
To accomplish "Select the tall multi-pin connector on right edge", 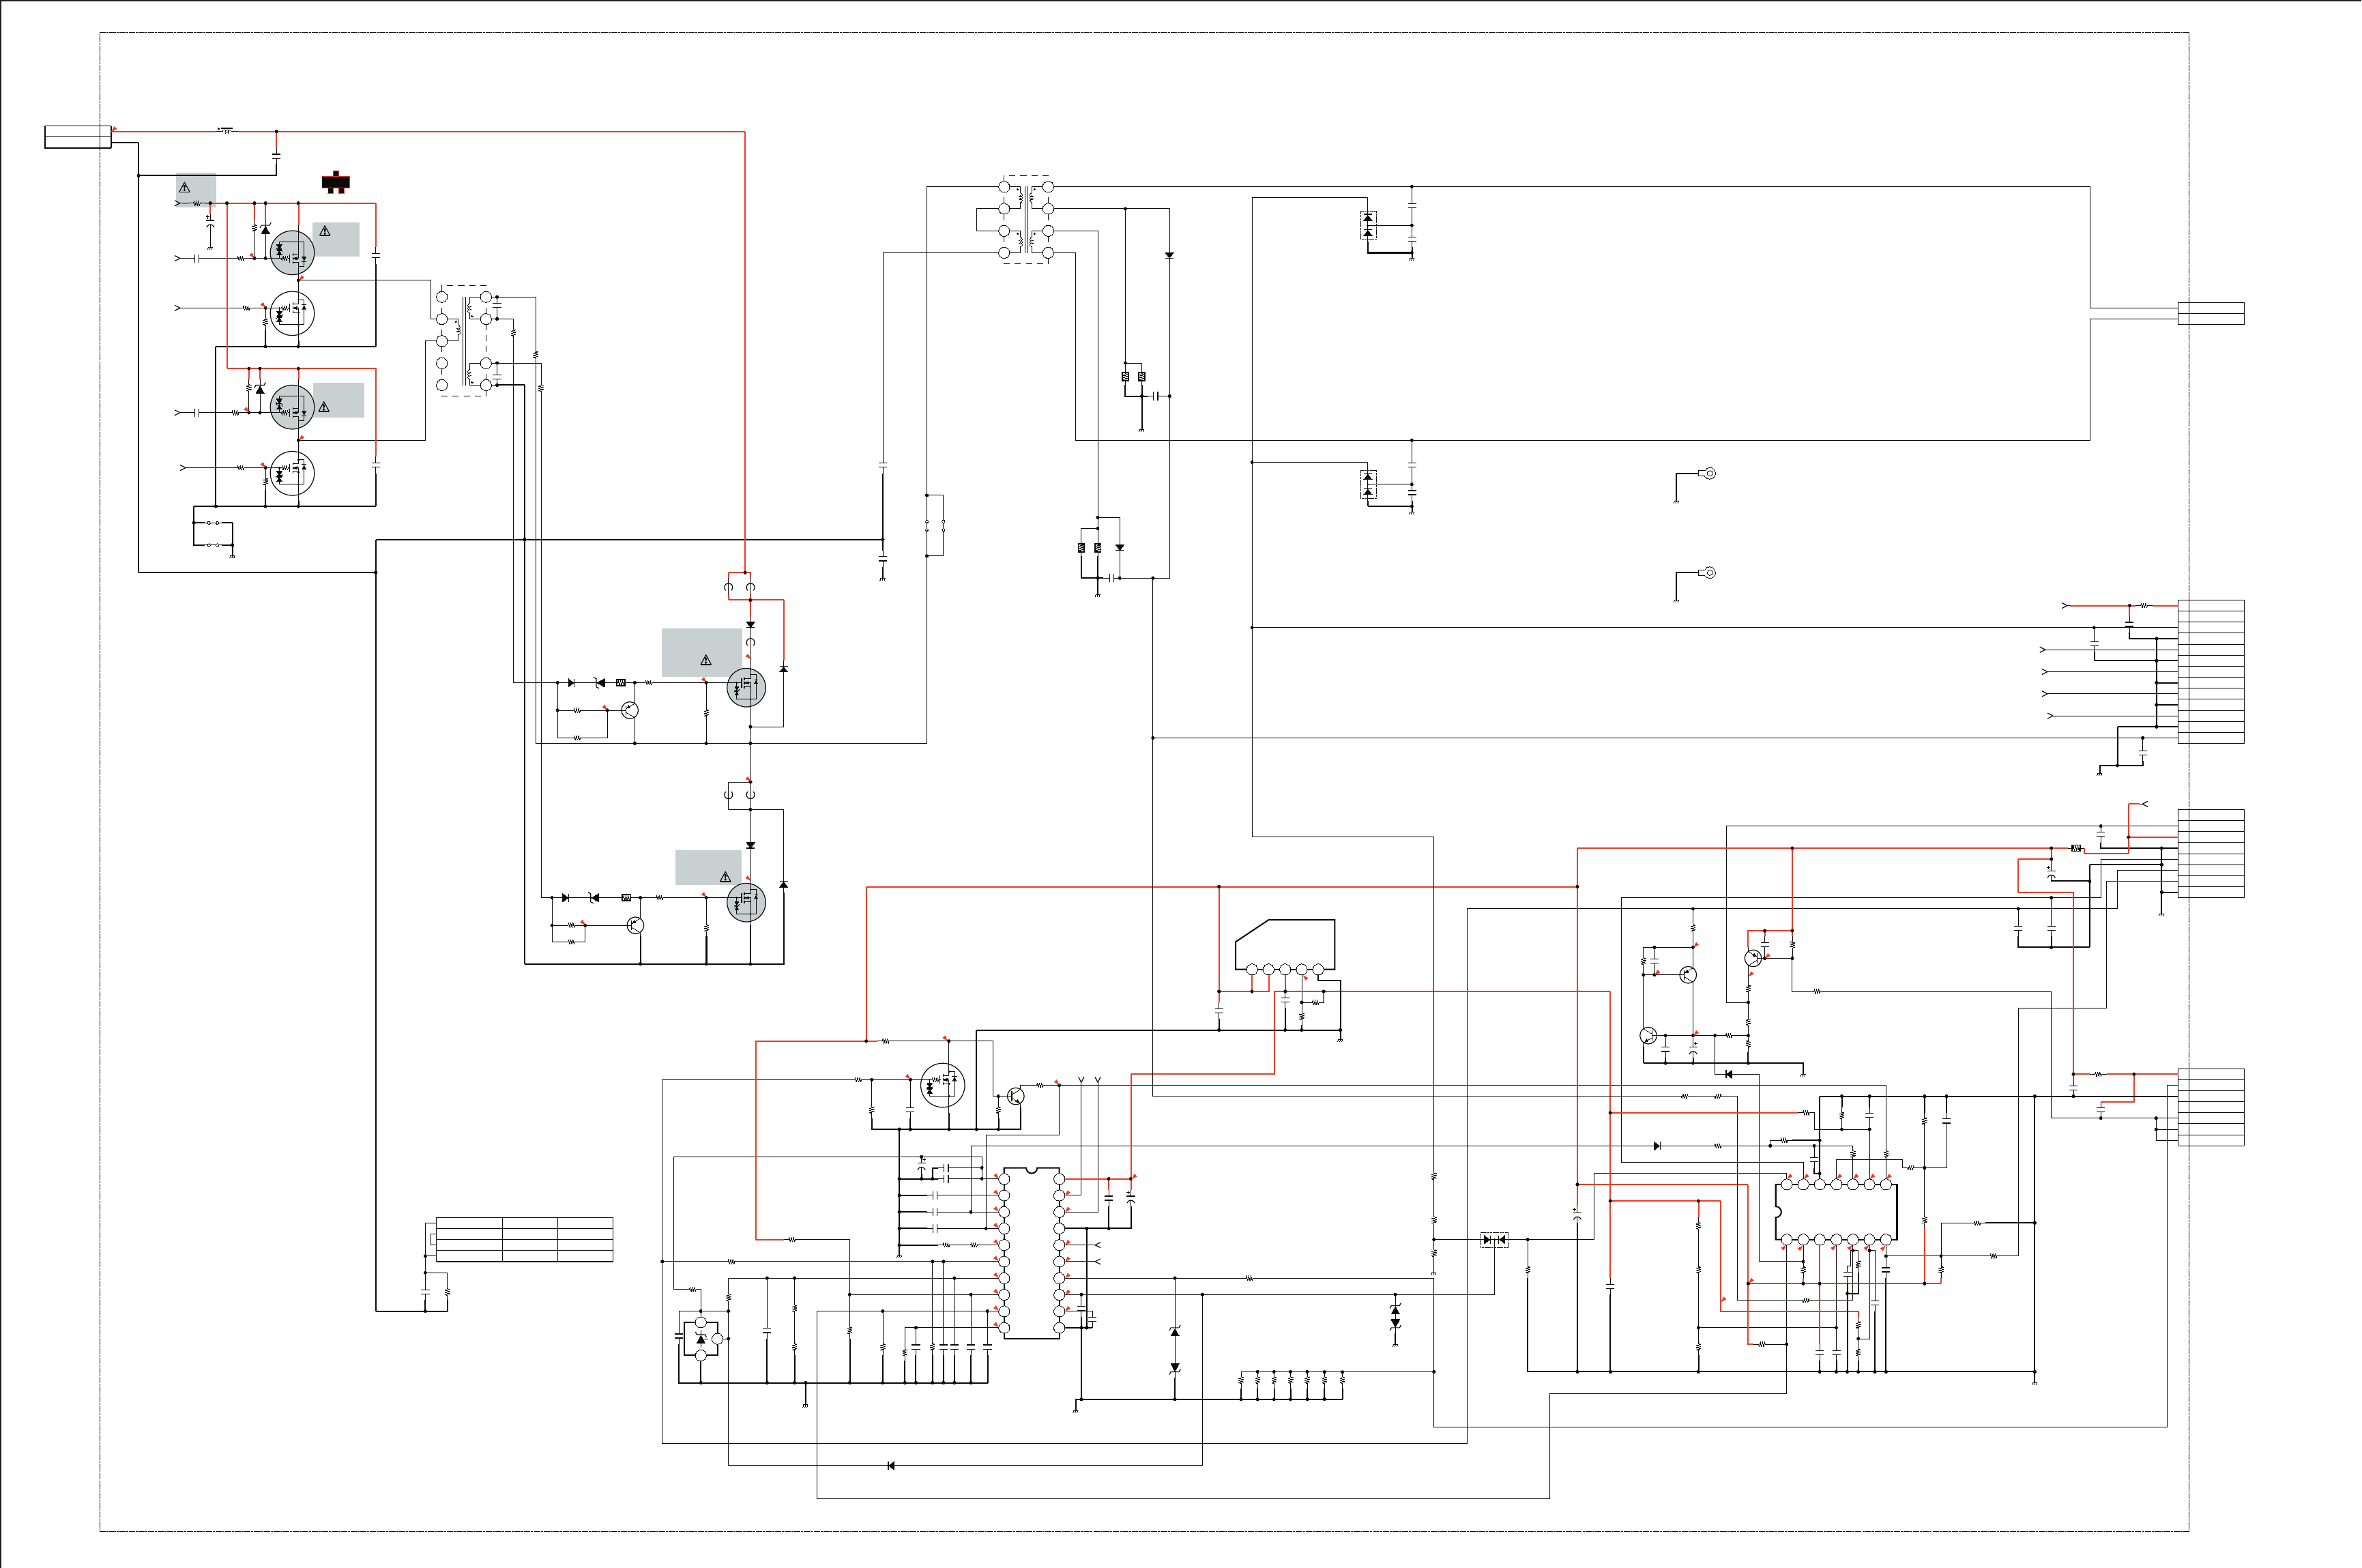I will (2210, 672).
